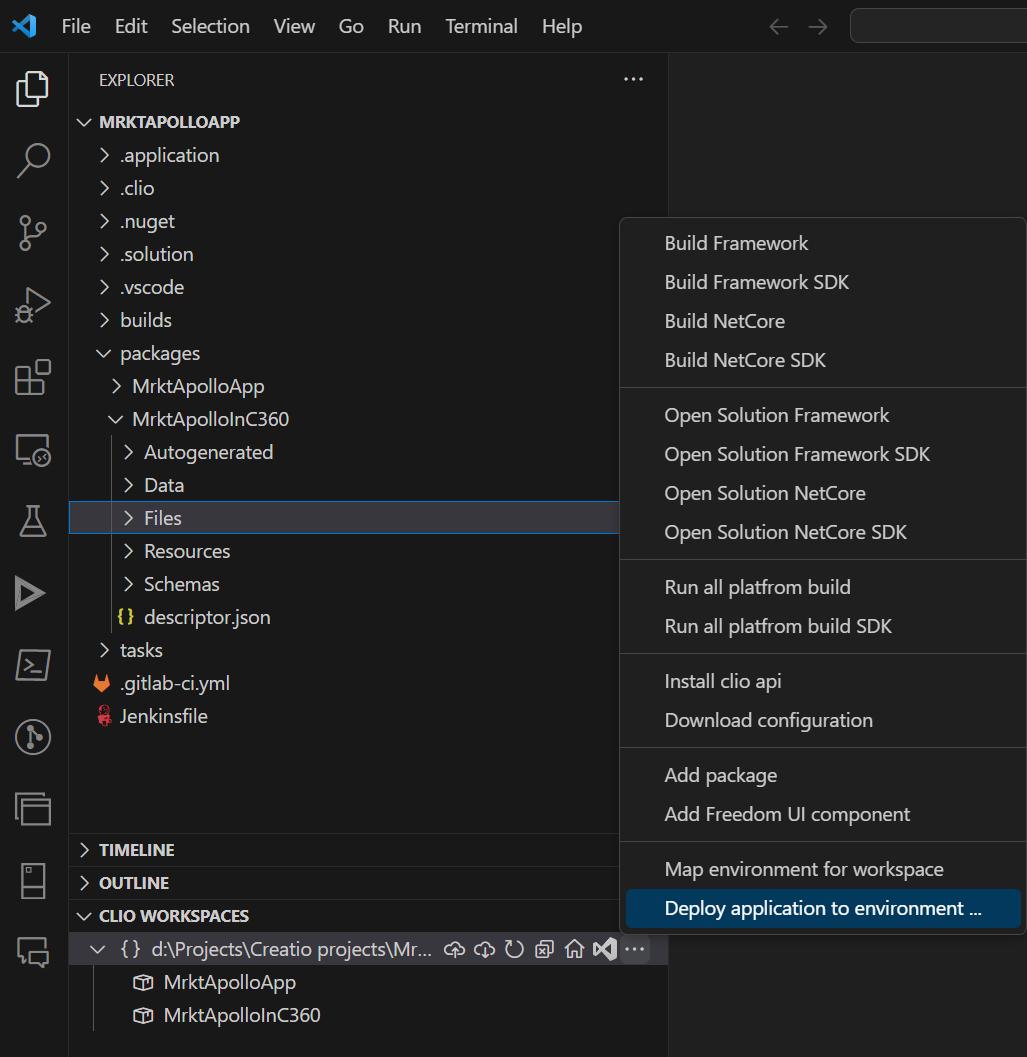1027x1057 pixels.
Task: Go forward with the right arrow
Action: click(x=818, y=26)
